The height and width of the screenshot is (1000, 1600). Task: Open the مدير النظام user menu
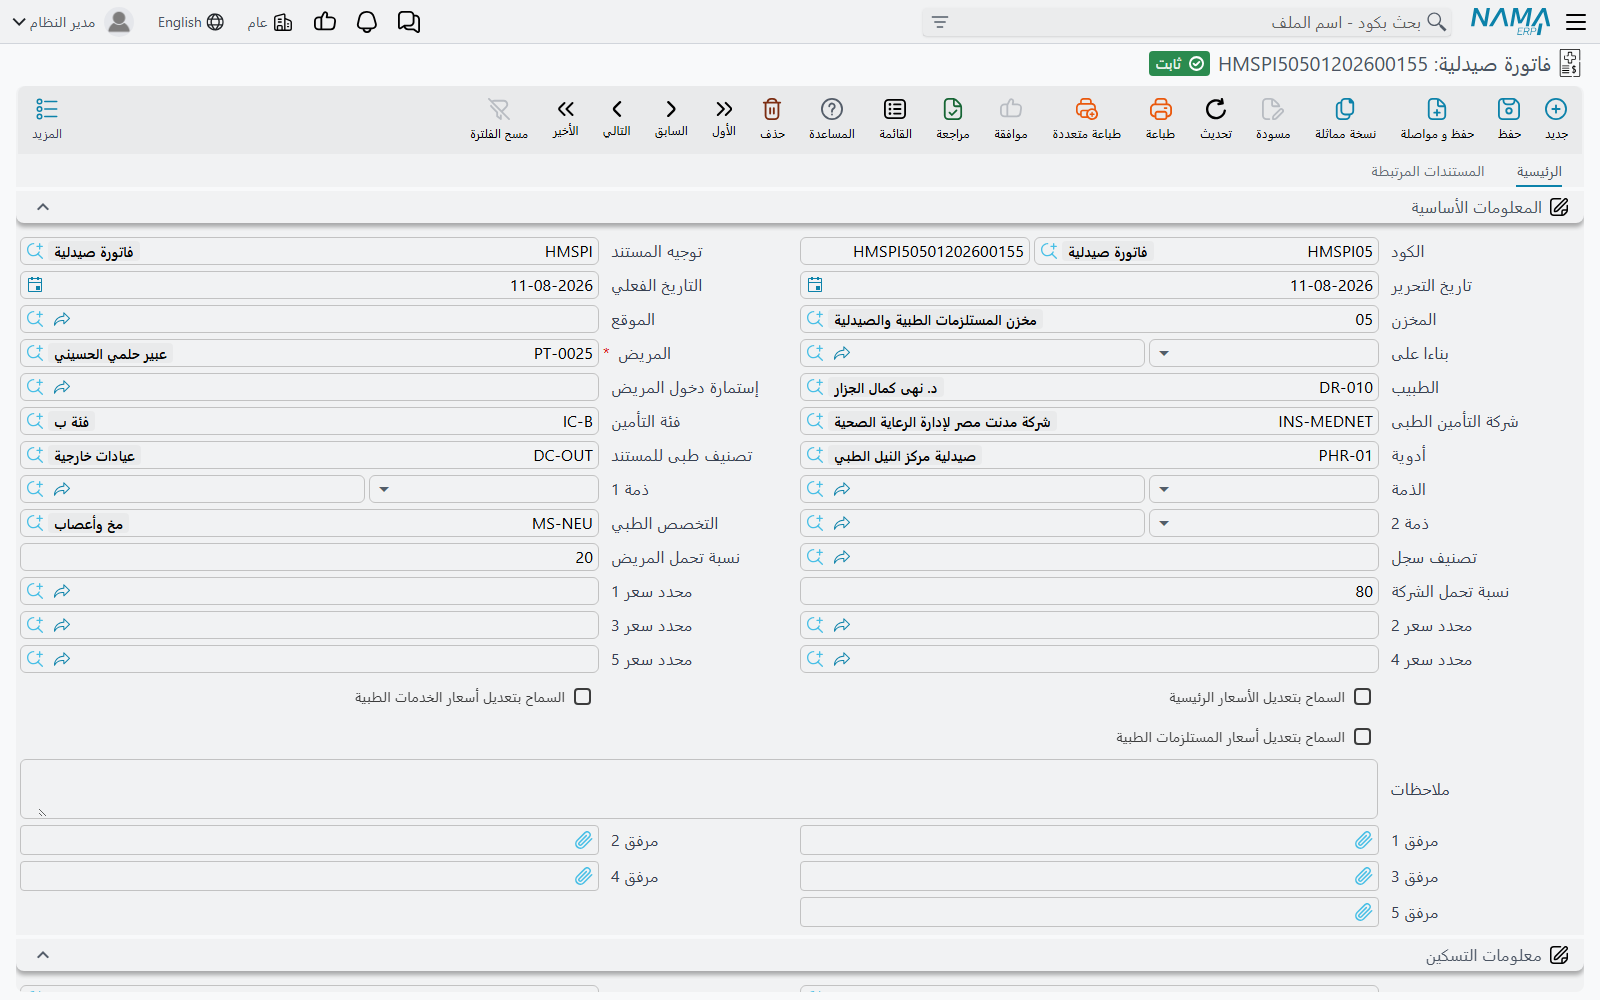click(x=73, y=22)
